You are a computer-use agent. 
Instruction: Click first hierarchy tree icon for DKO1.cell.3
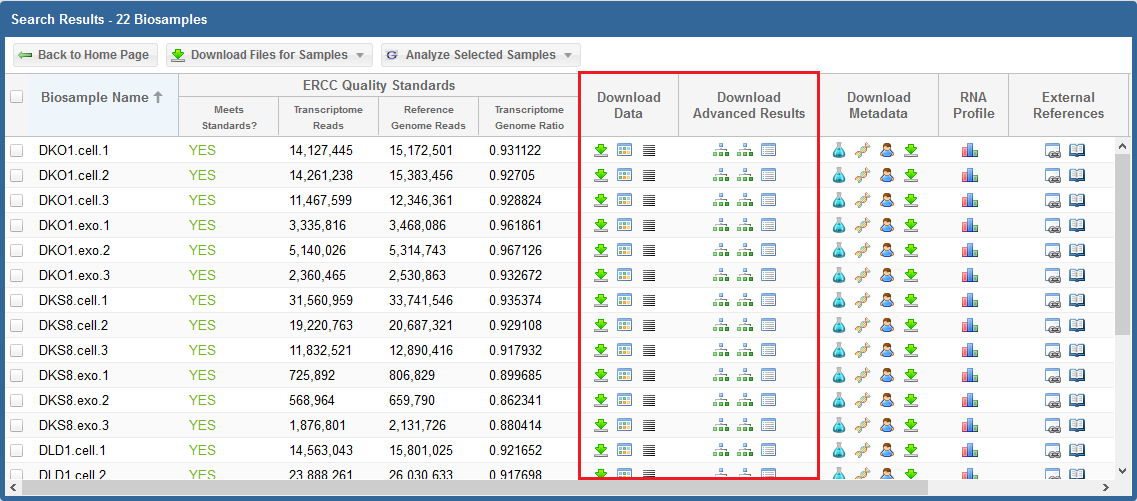[x=721, y=200]
